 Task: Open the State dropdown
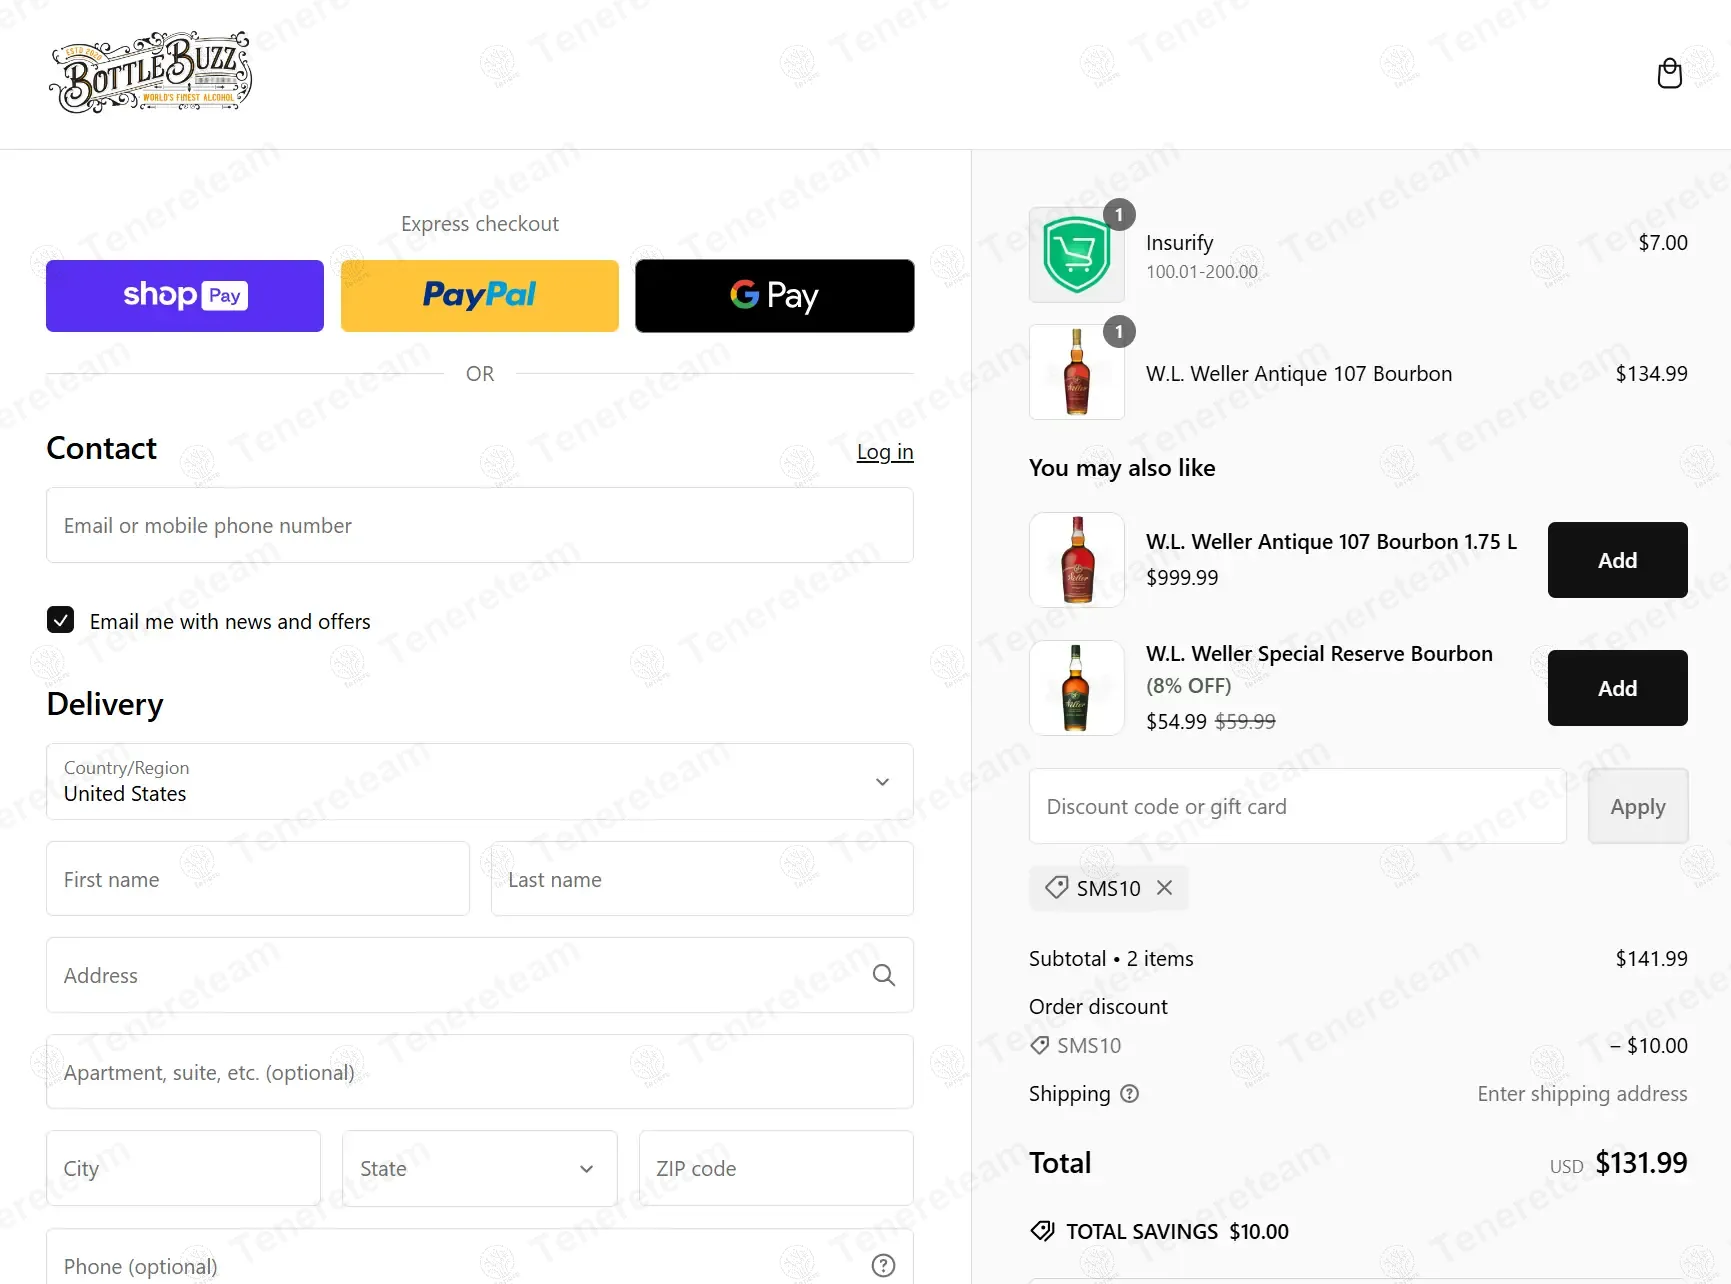click(x=480, y=1168)
